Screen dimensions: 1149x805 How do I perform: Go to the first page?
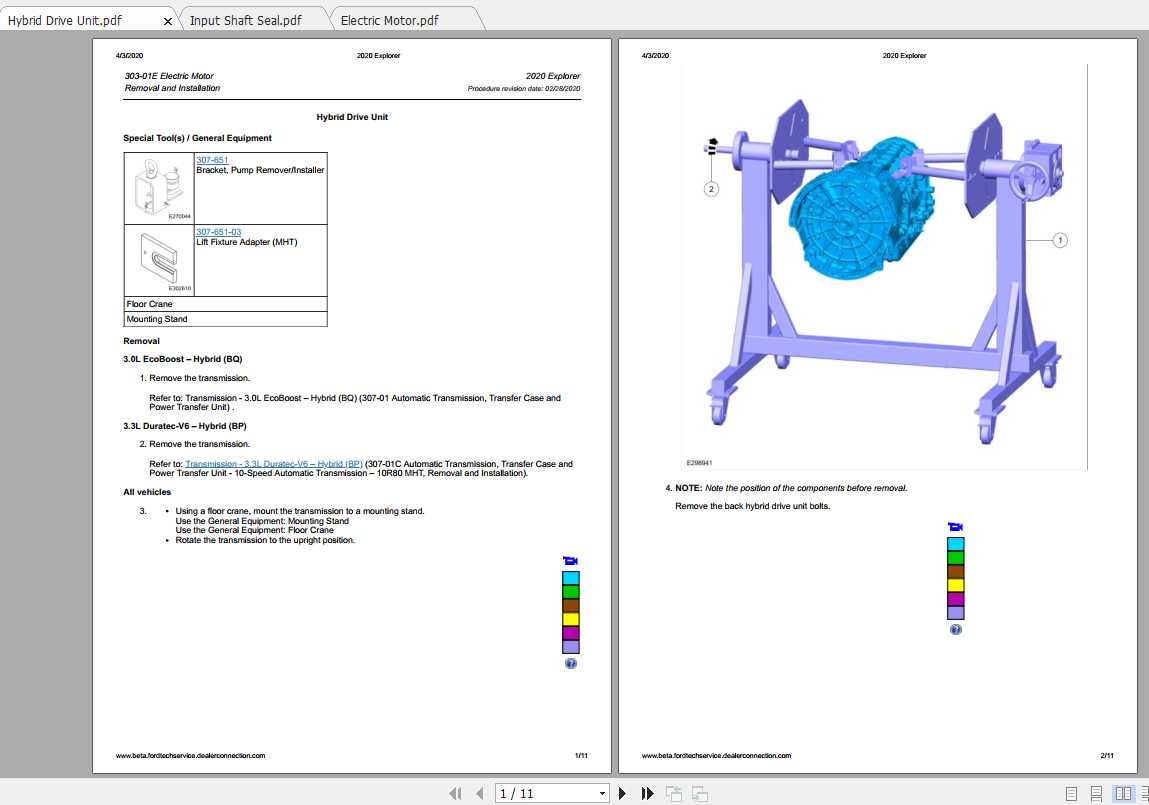pyautogui.click(x=455, y=793)
